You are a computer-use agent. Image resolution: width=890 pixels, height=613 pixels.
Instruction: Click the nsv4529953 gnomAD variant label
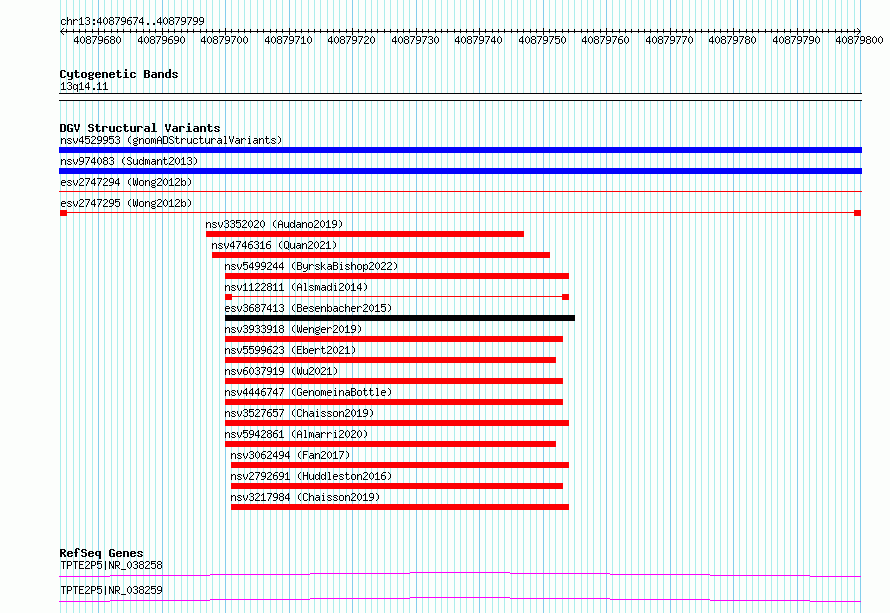tap(171, 140)
